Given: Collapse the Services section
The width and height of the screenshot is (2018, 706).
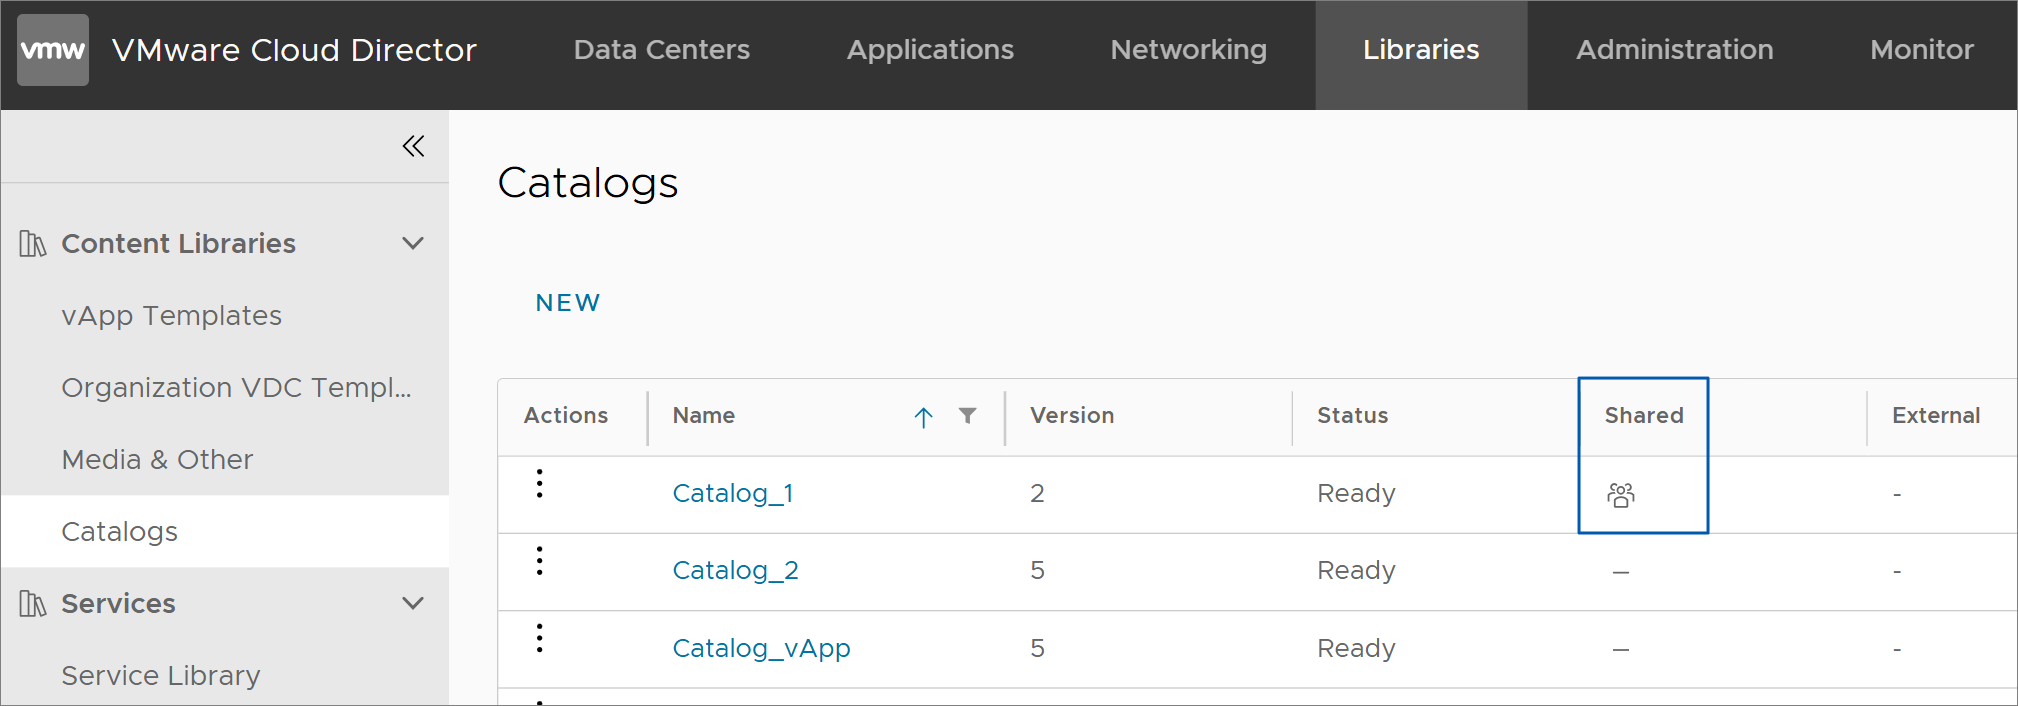Looking at the screenshot, I should 413,603.
